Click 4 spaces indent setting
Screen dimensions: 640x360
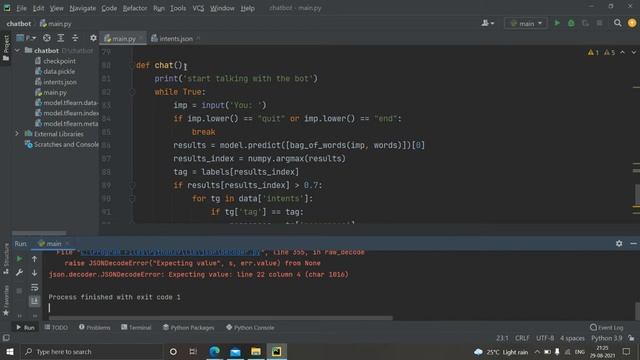pyautogui.click(x=572, y=338)
